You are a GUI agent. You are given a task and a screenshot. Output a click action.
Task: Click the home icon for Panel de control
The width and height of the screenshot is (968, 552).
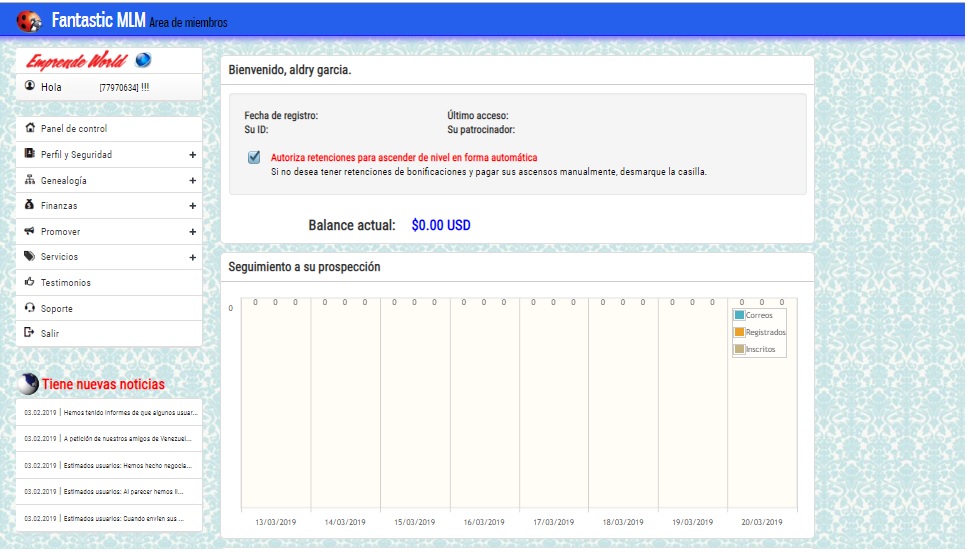(30, 129)
